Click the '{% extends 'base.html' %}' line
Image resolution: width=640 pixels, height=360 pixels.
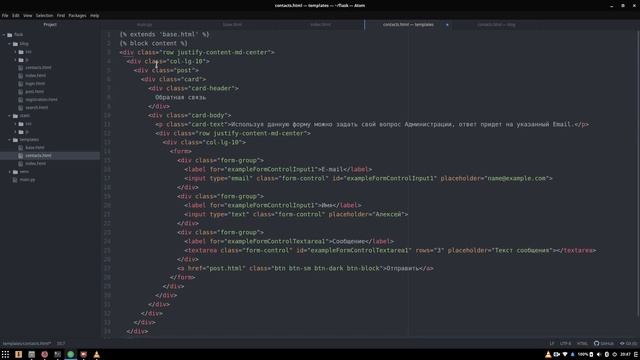[x=164, y=35]
